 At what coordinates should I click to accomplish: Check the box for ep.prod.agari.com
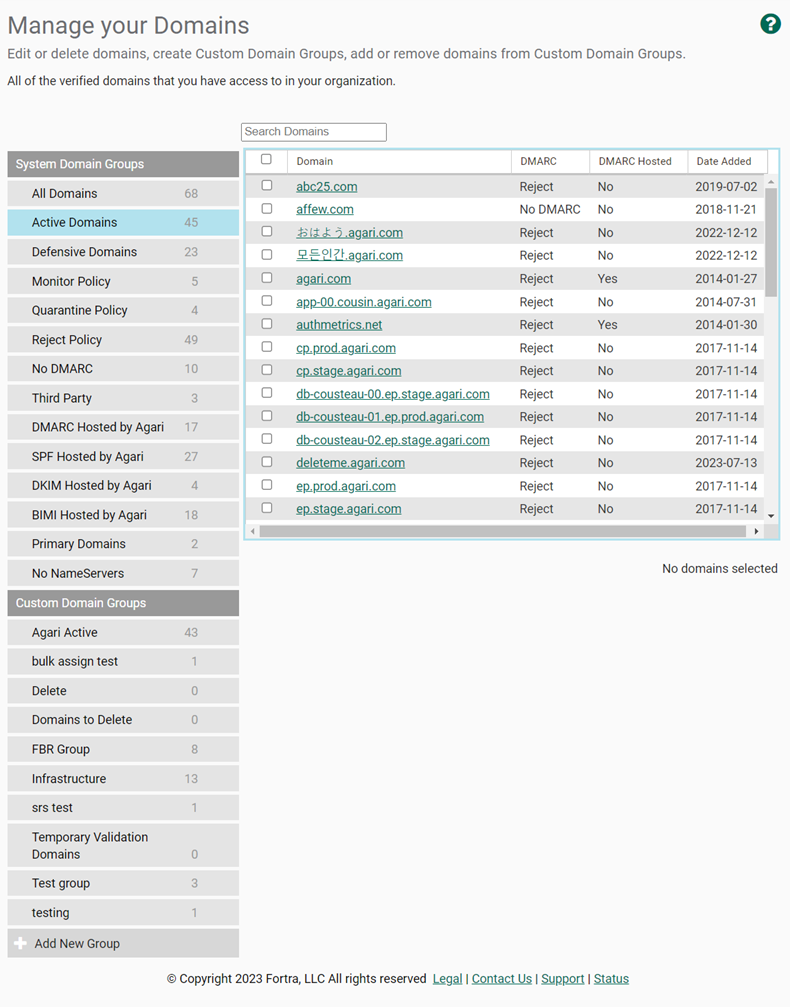click(267, 485)
